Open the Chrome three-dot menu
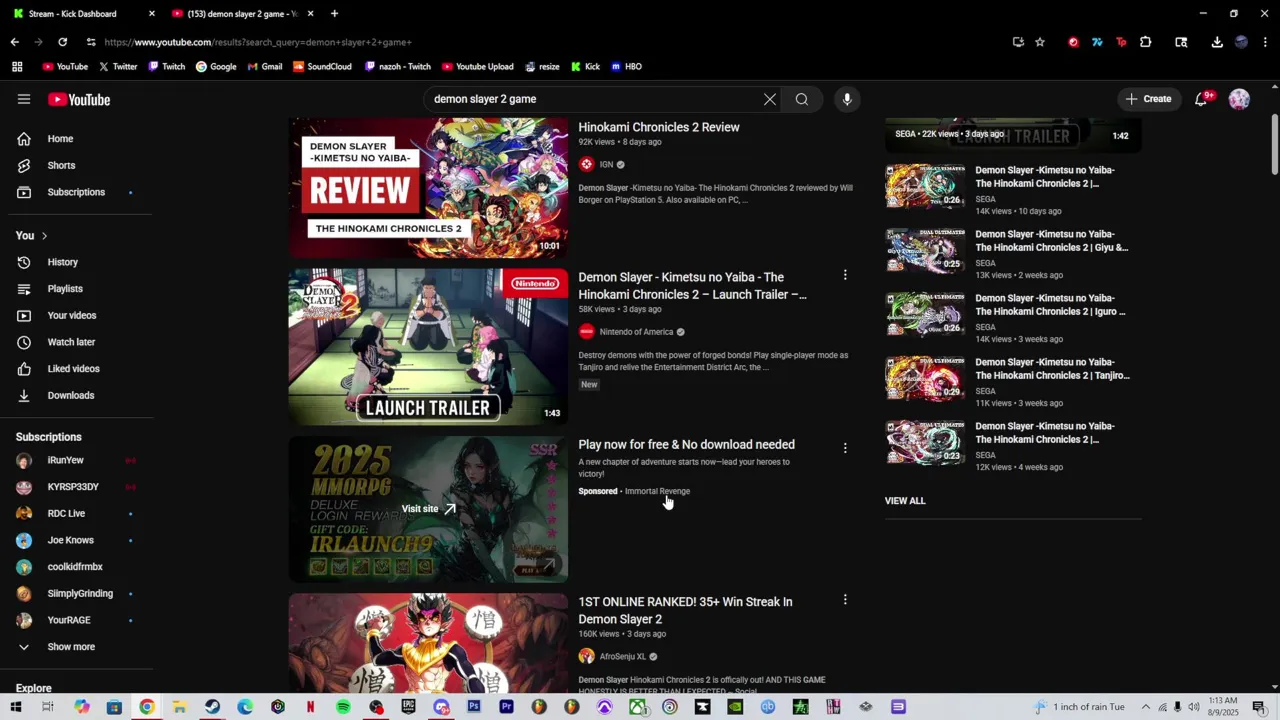 click(1266, 42)
